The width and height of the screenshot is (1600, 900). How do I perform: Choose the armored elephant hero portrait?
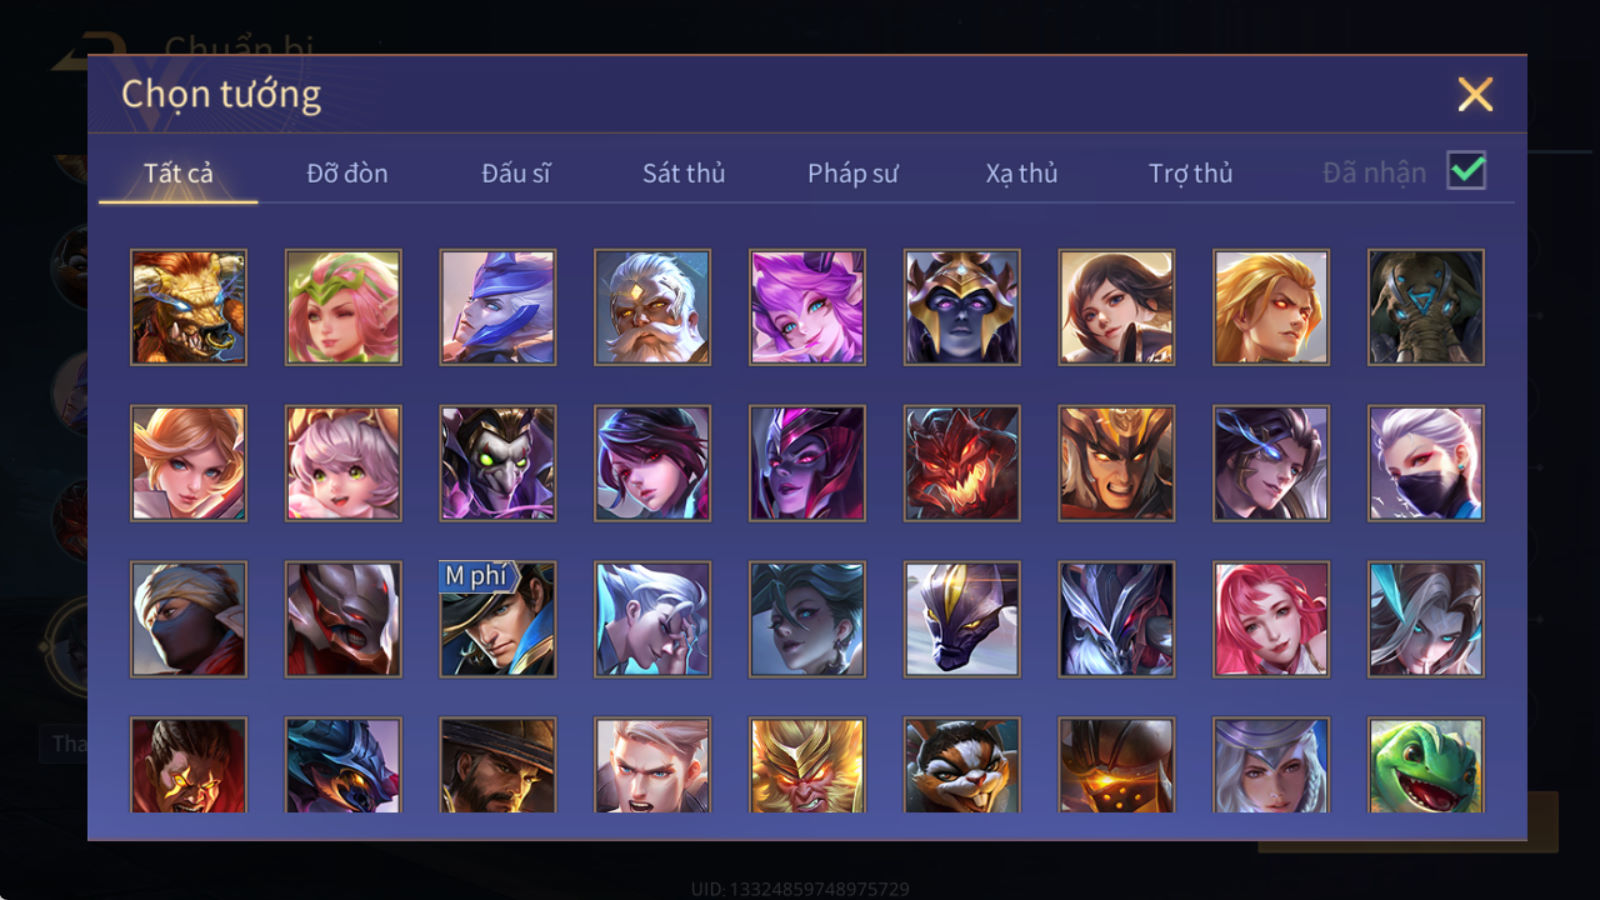click(x=1426, y=307)
